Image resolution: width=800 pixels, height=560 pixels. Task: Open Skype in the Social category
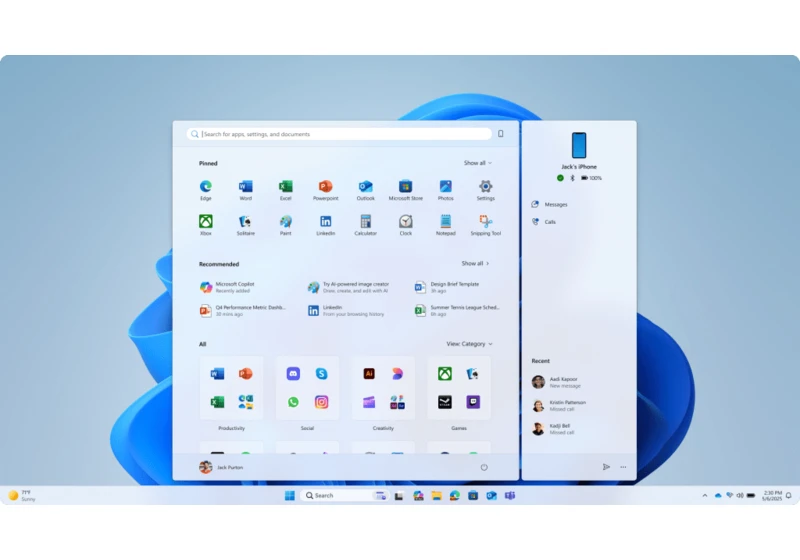(x=321, y=374)
